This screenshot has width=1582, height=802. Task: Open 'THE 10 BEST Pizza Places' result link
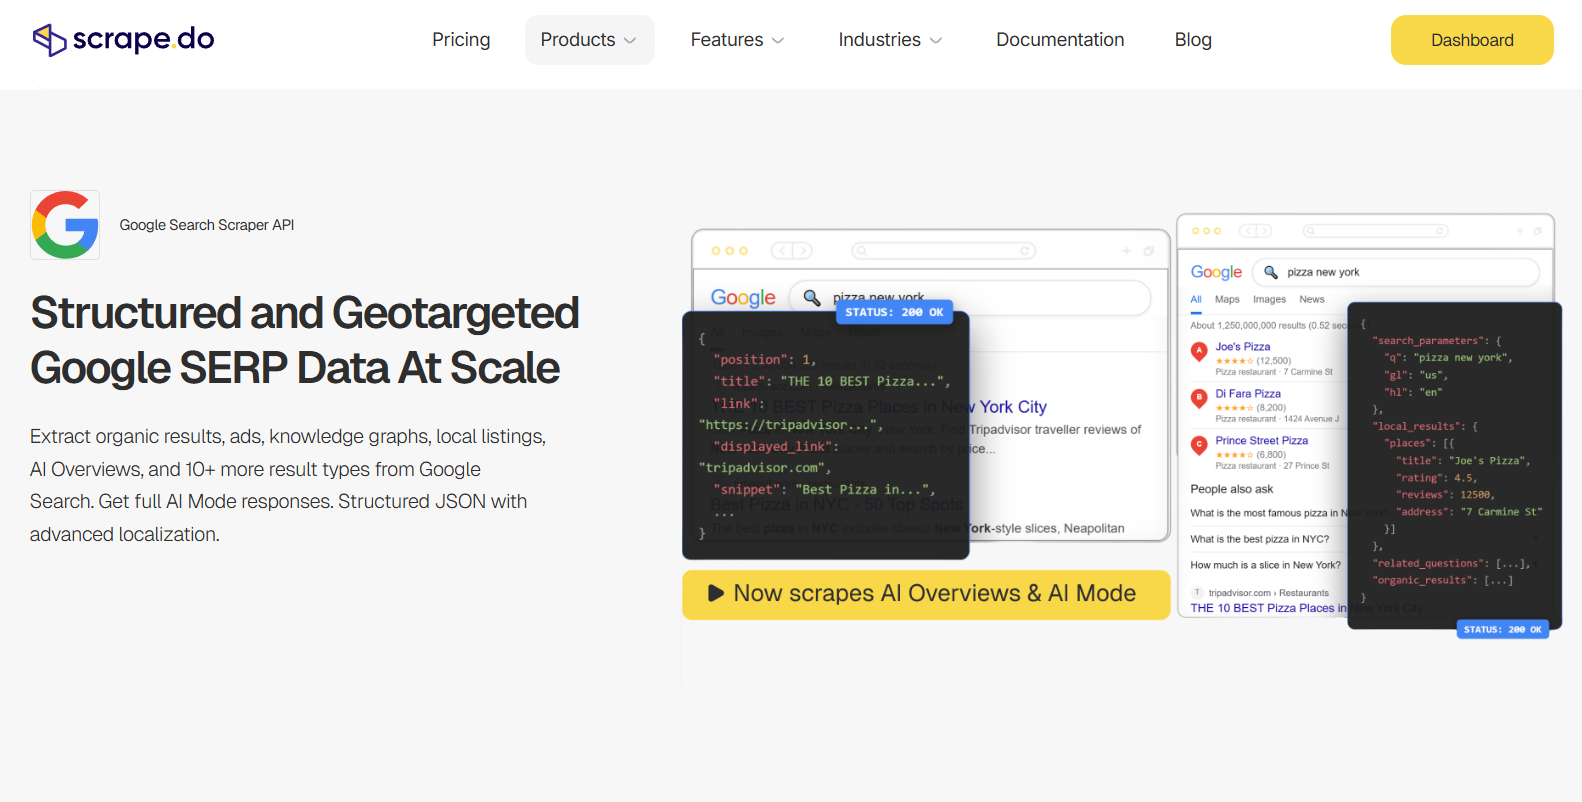(1269, 608)
